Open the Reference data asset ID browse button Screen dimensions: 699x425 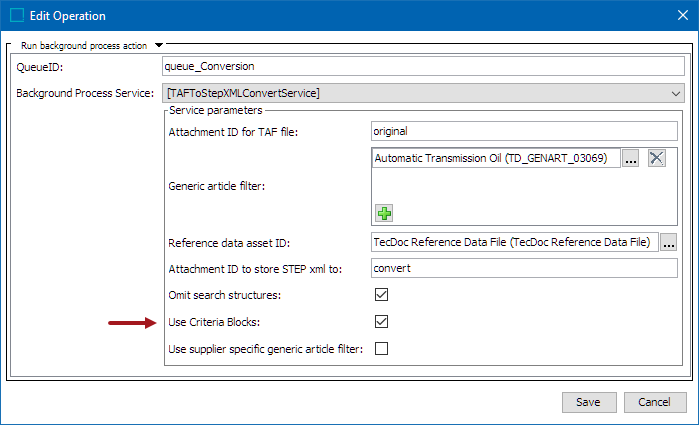[669, 243]
